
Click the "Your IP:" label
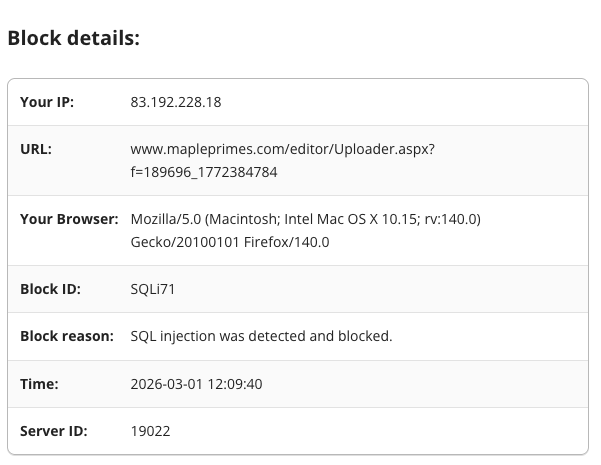click(x=47, y=102)
